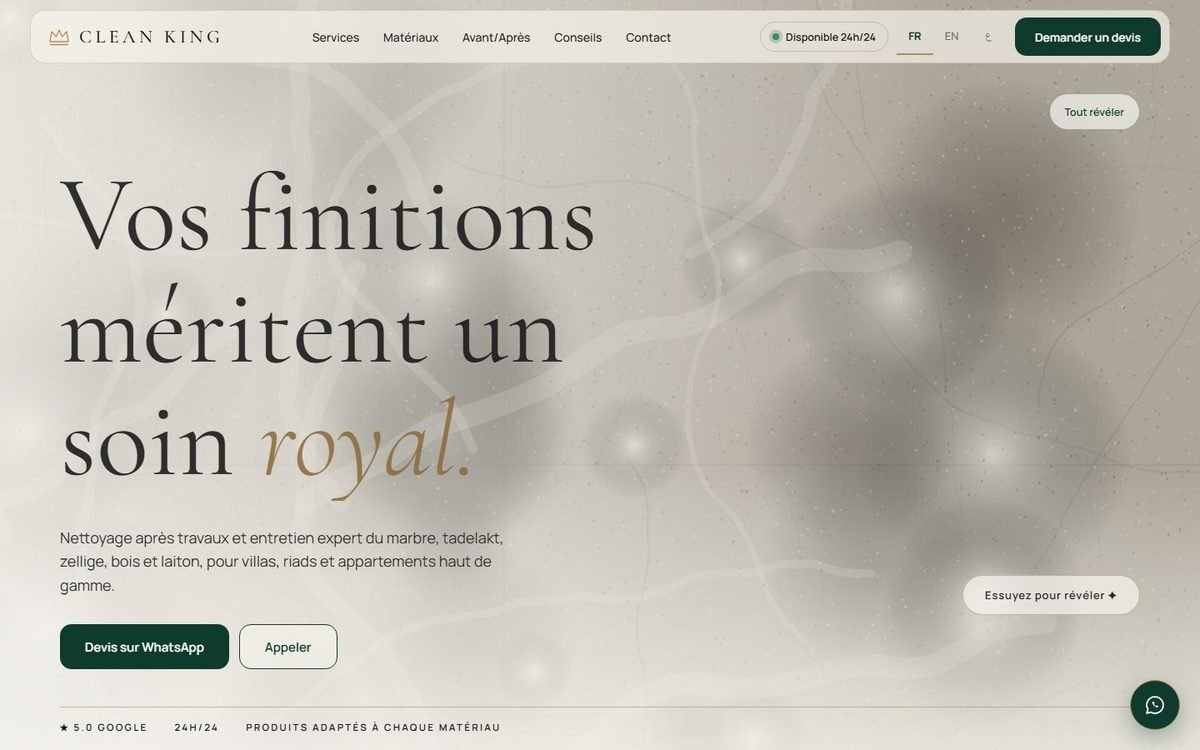Viewport: 1200px width, 750px height.
Task: Click Devis sur WhatsApp button
Action: pos(144,647)
